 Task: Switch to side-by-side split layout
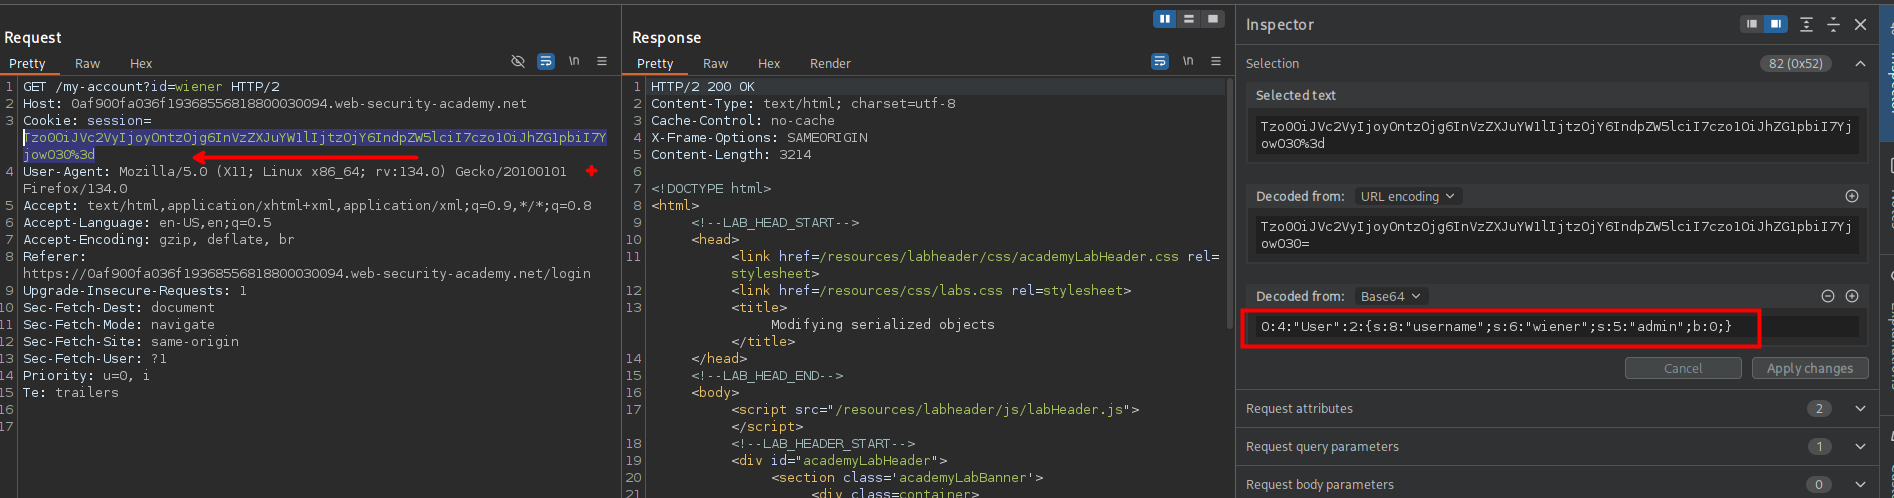coord(1164,19)
